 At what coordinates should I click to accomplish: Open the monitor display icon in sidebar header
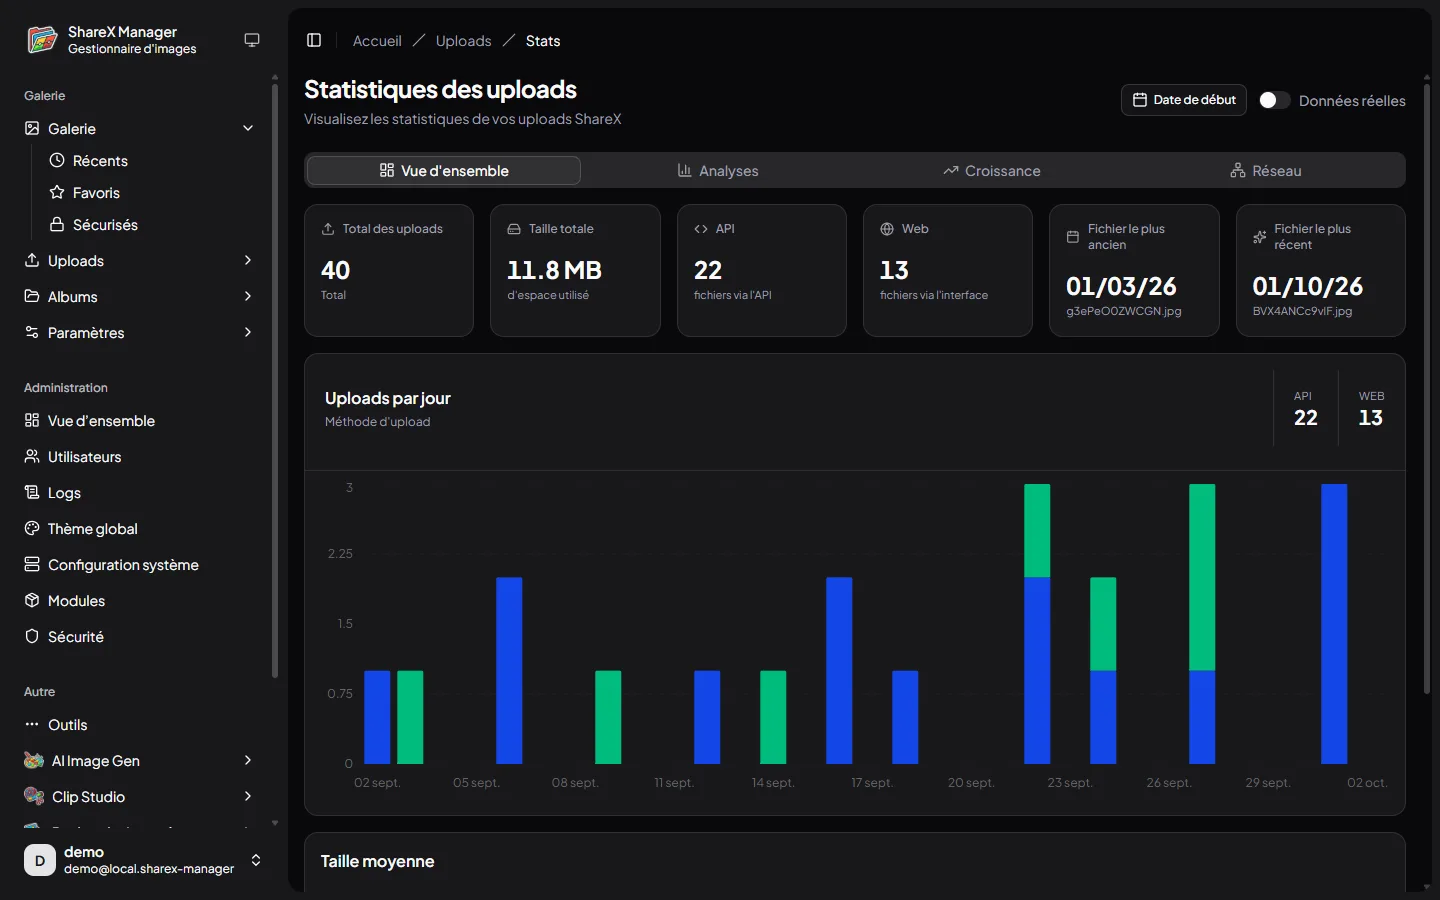pyautogui.click(x=252, y=40)
